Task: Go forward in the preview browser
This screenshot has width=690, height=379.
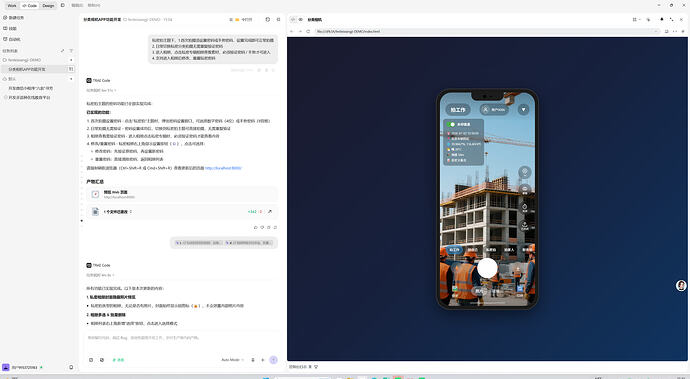Action: click(300, 31)
